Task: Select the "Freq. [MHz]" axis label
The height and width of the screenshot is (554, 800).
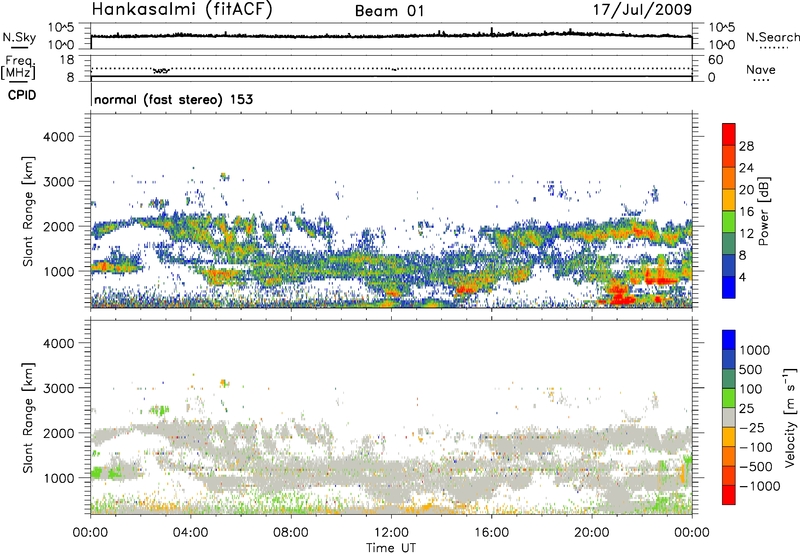Action: 18,67
